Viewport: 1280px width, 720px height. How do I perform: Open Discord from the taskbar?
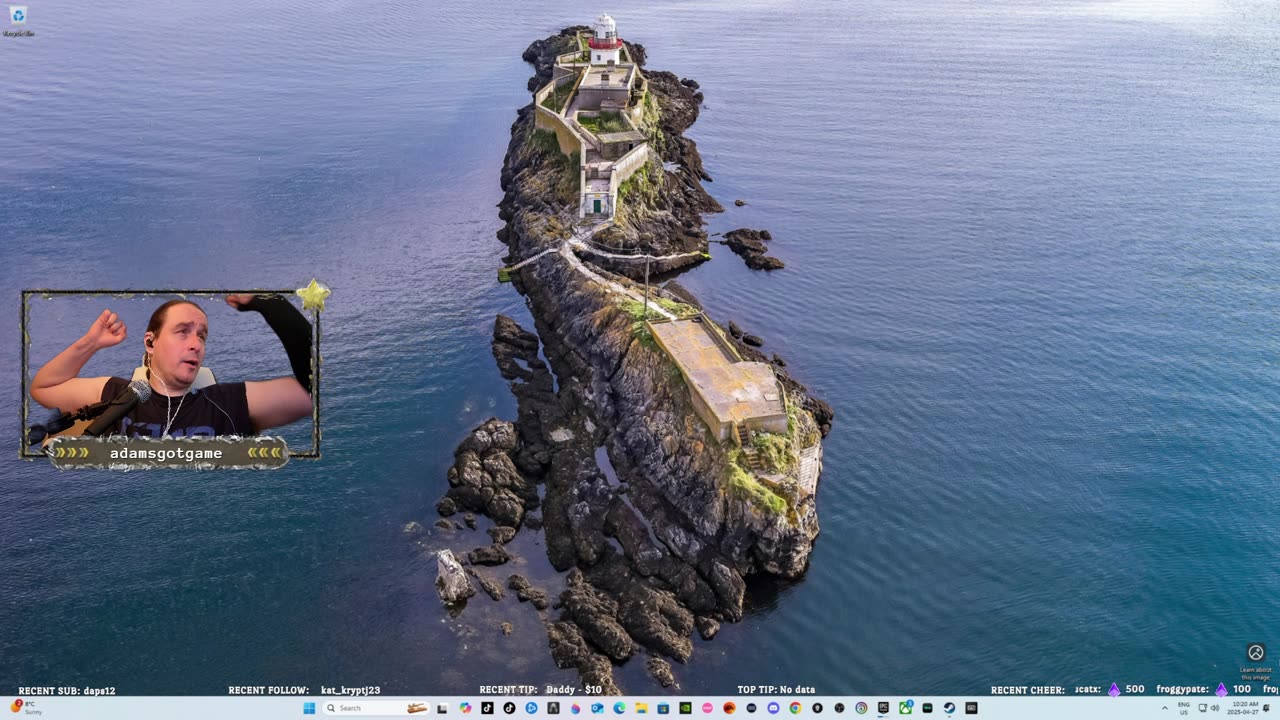click(x=773, y=708)
